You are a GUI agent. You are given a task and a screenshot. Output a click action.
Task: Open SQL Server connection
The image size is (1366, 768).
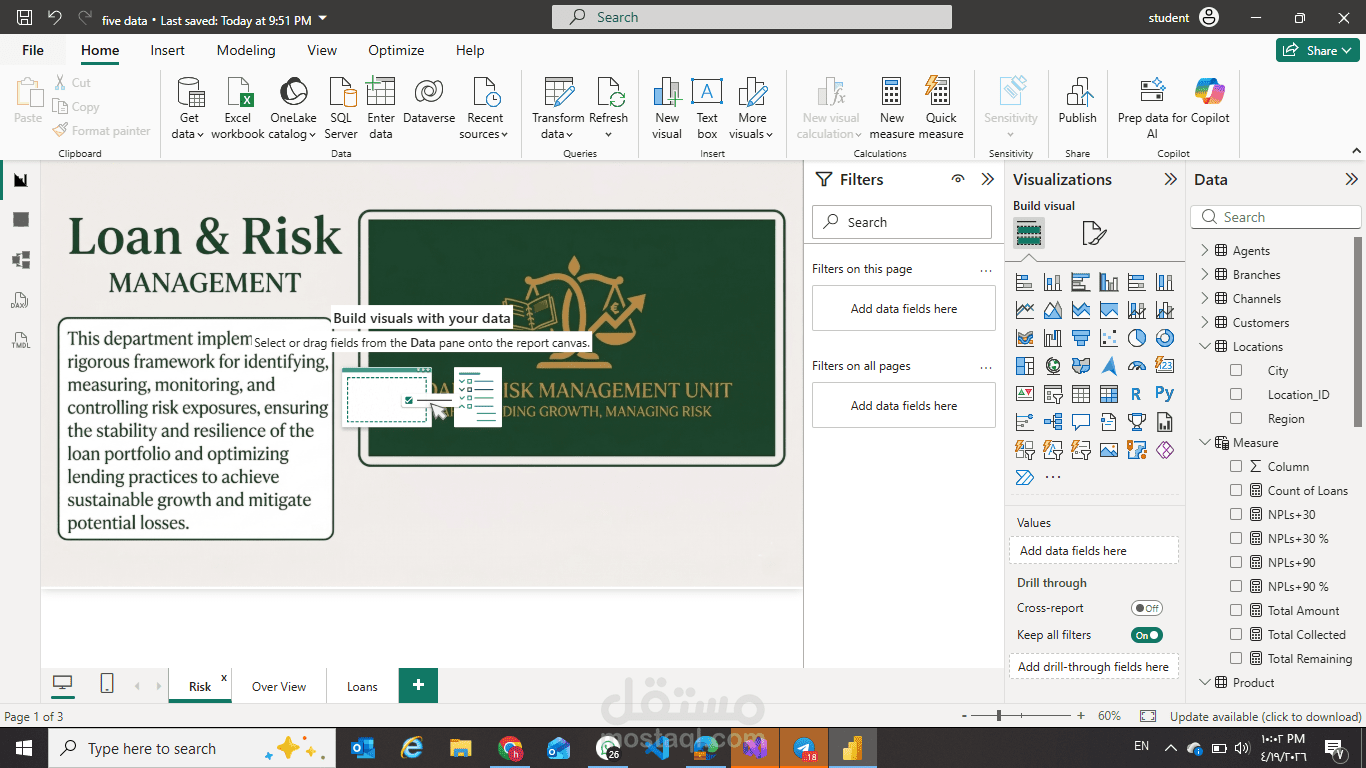pos(341,108)
